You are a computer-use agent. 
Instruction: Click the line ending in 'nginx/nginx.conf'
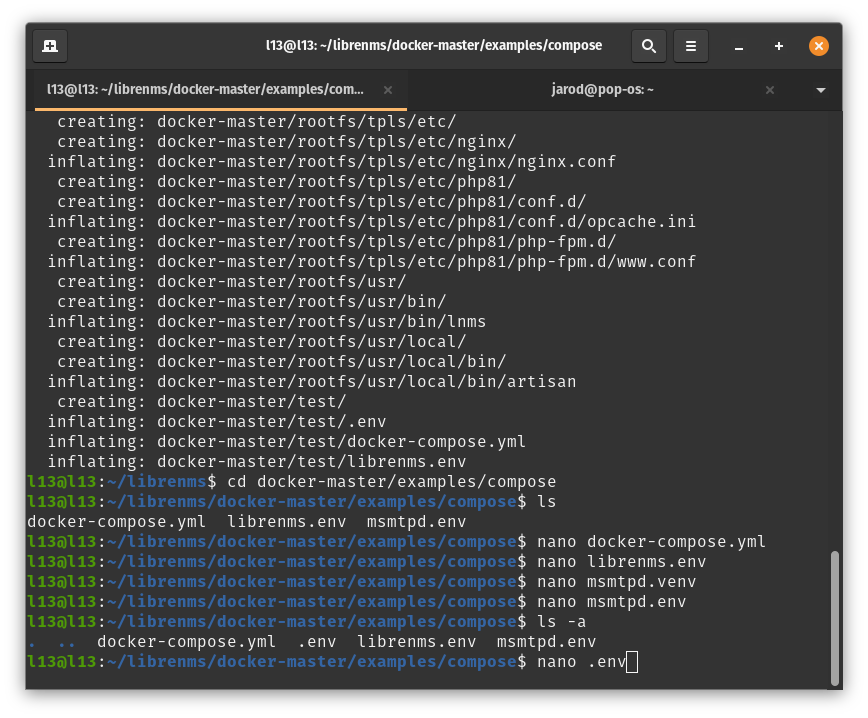(332, 162)
